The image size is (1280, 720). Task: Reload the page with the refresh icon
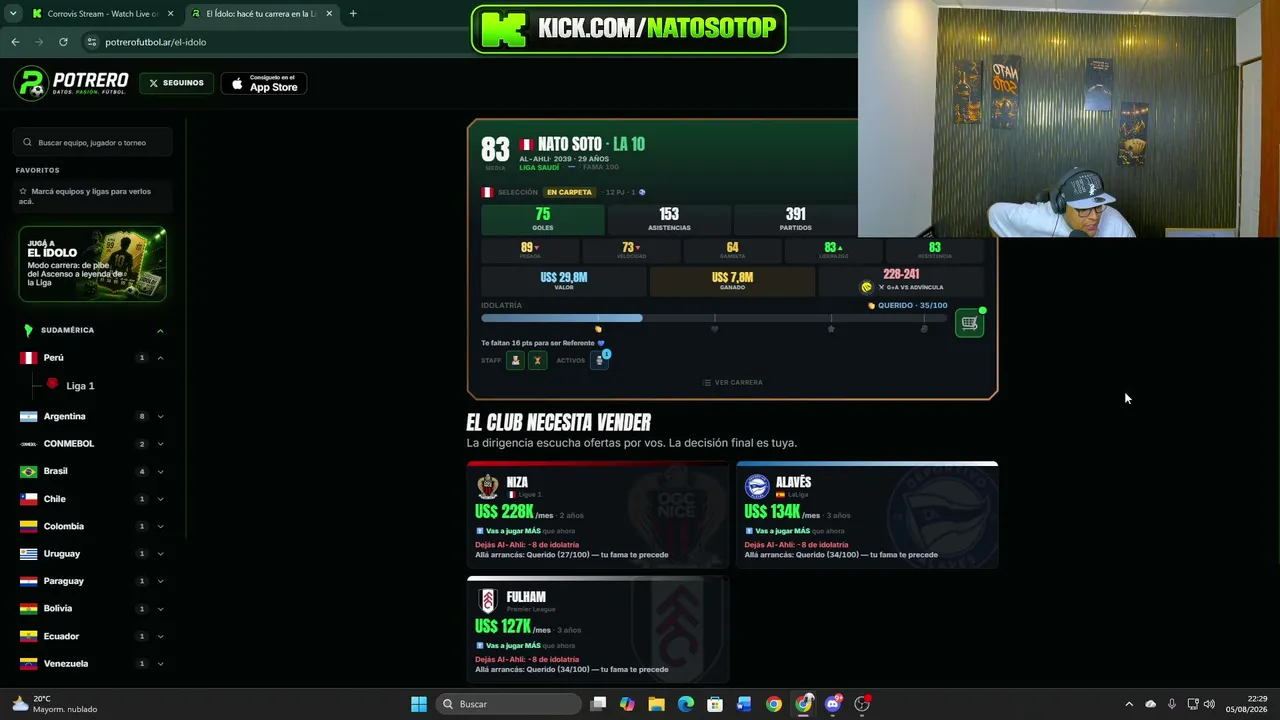click(63, 42)
